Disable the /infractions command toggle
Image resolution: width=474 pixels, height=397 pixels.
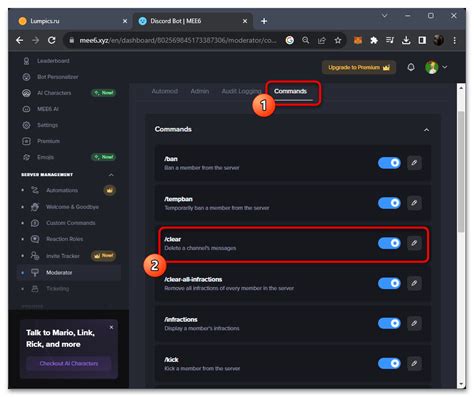[x=389, y=323]
